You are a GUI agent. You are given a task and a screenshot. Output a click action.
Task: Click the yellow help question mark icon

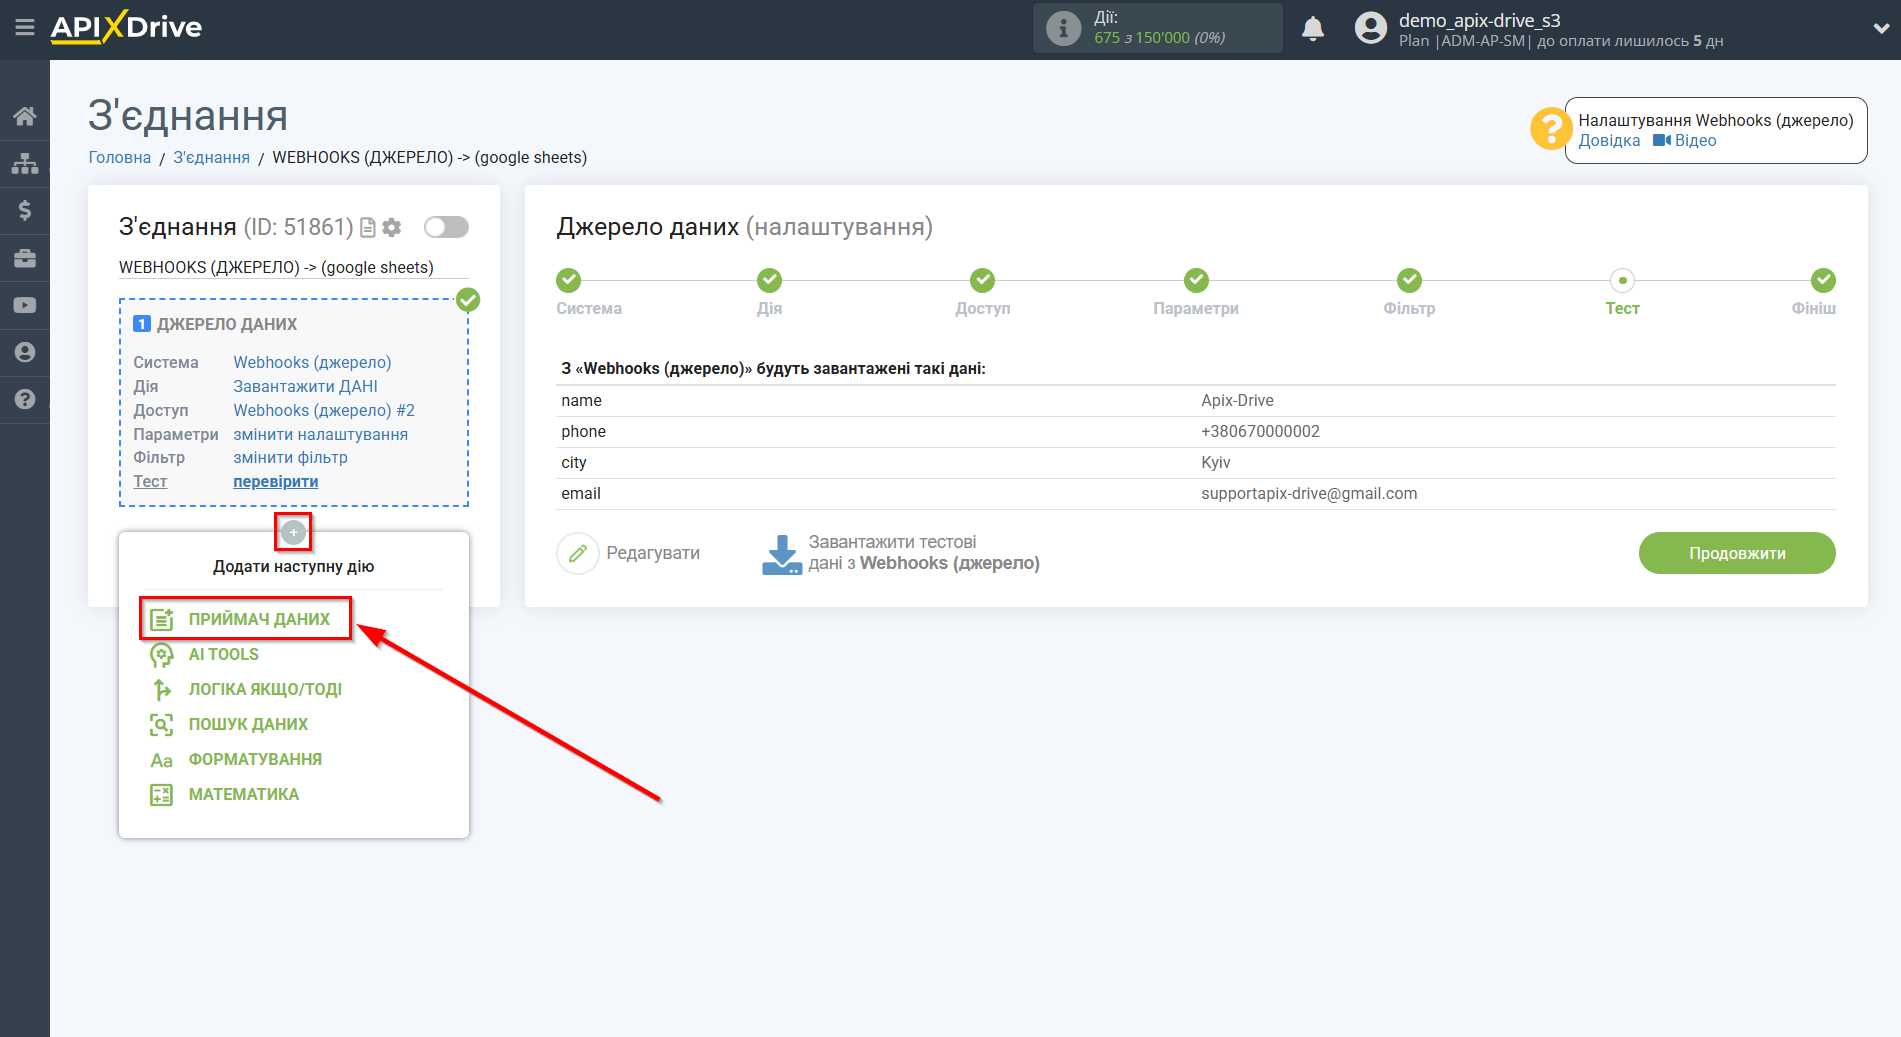pyautogui.click(x=1550, y=129)
